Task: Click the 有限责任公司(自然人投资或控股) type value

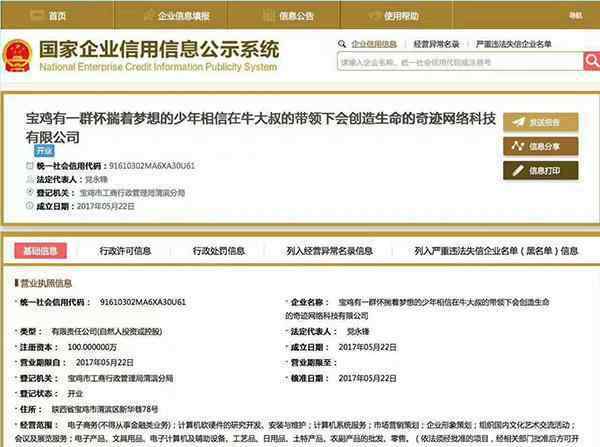Action: 107,331
